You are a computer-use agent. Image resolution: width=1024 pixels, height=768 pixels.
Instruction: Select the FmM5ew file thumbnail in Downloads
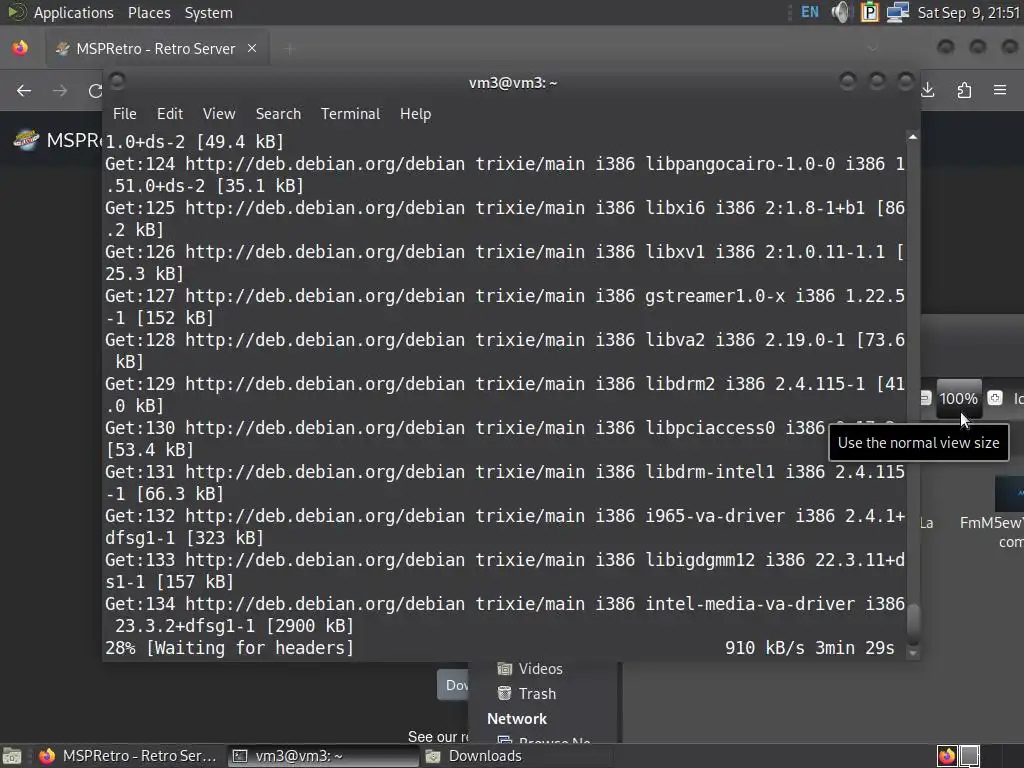coord(1010,494)
